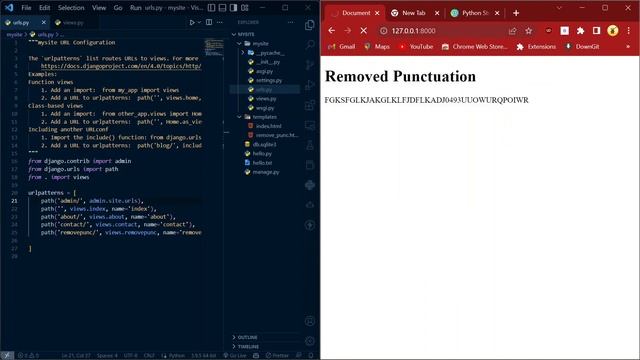This screenshot has height=360, width=640.
Task: Open errors and warnings in status bar
Action: [x=28, y=356]
